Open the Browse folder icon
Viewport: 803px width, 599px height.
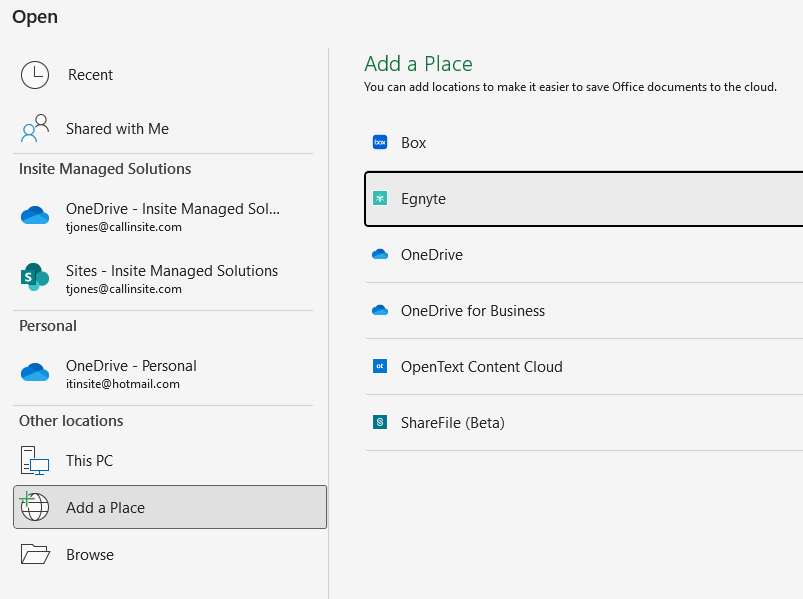point(35,554)
